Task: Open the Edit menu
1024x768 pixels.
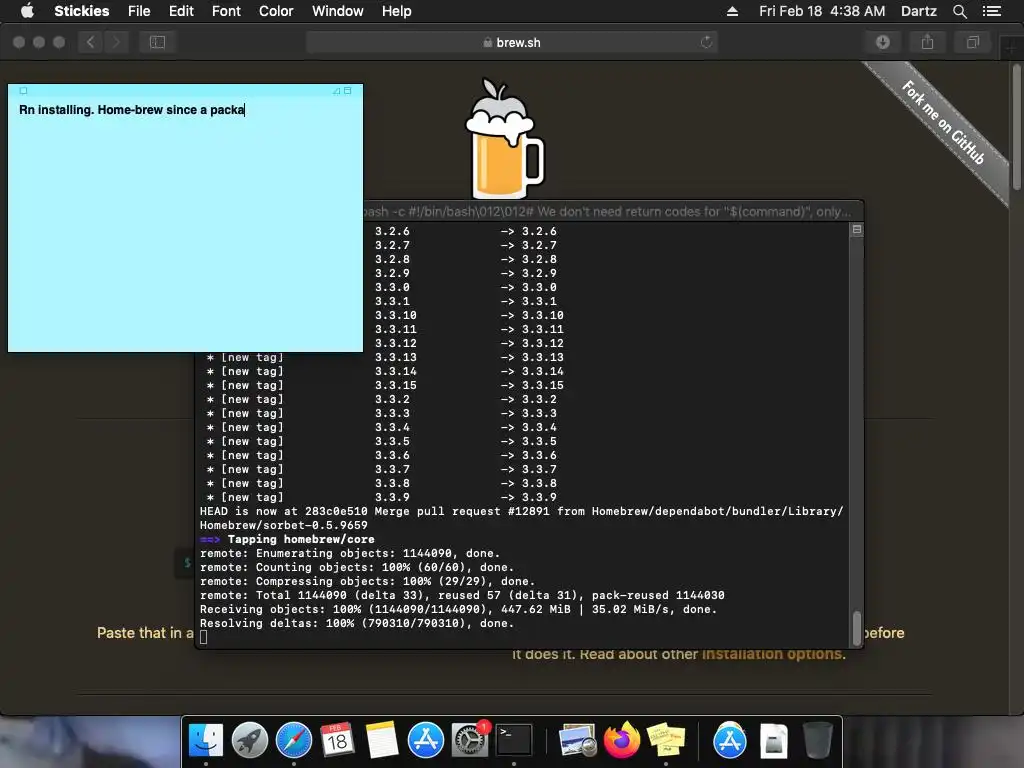Action: pyautogui.click(x=181, y=11)
